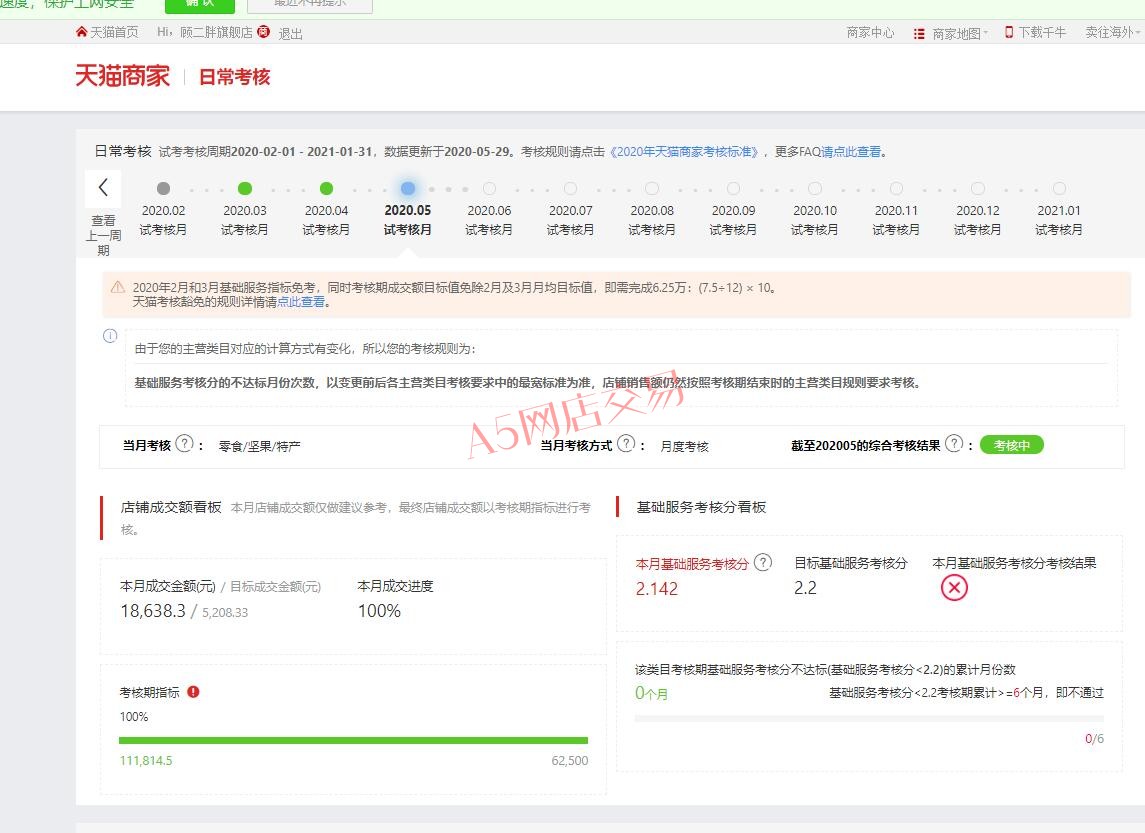Viewport: 1145px width, 833px height.
Task: Select the 2020.03 试考核月 marker
Action: point(245,188)
